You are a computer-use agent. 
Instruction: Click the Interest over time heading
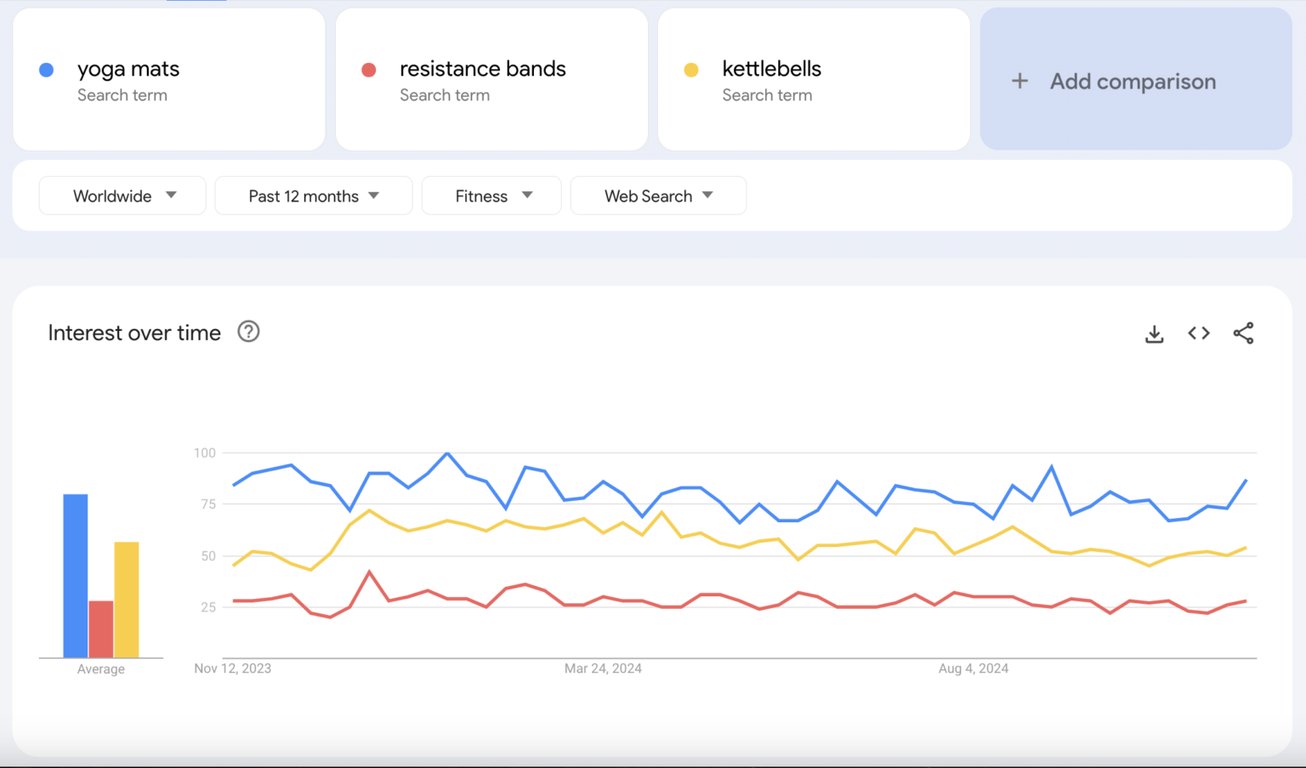134,332
